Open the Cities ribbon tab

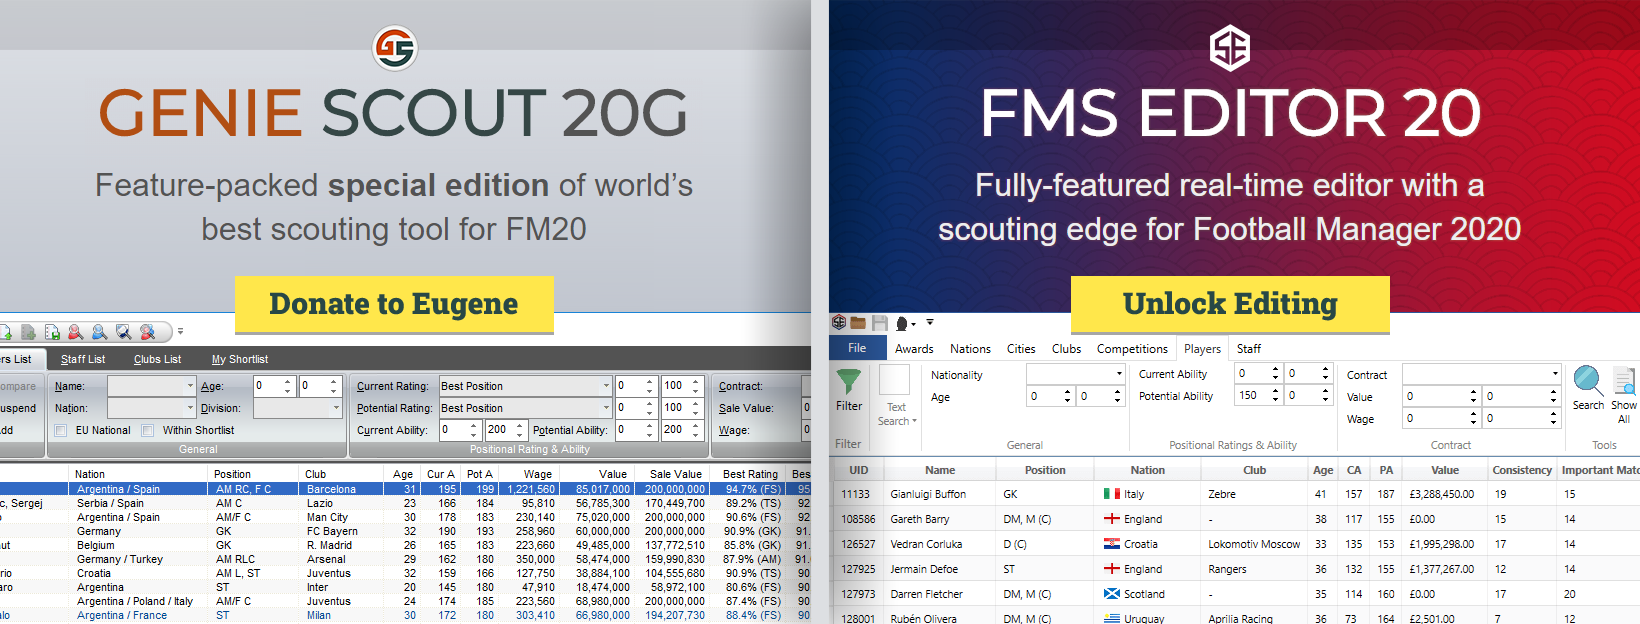point(1021,349)
